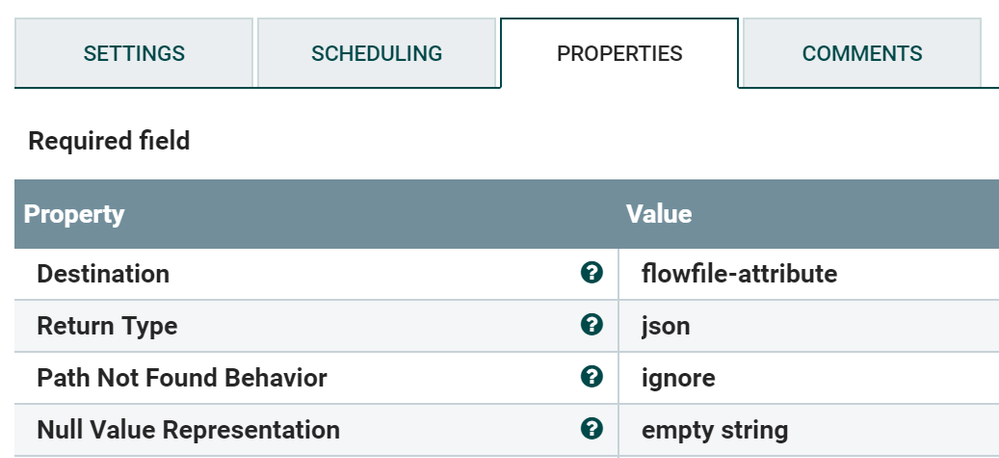Click the Null Value Representation property label

click(x=188, y=429)
